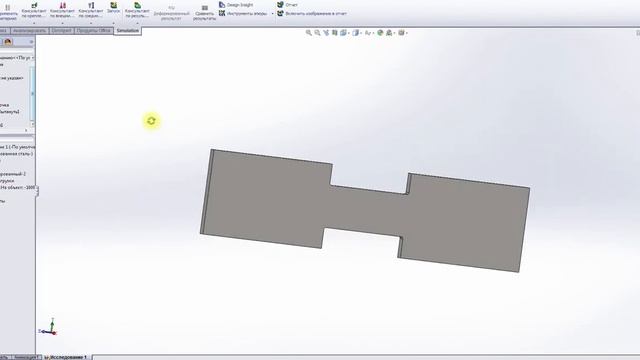Screen dimensions: 640x360
Task: Click the vertical scrollbar in left panel
Action: pos(33,94)
